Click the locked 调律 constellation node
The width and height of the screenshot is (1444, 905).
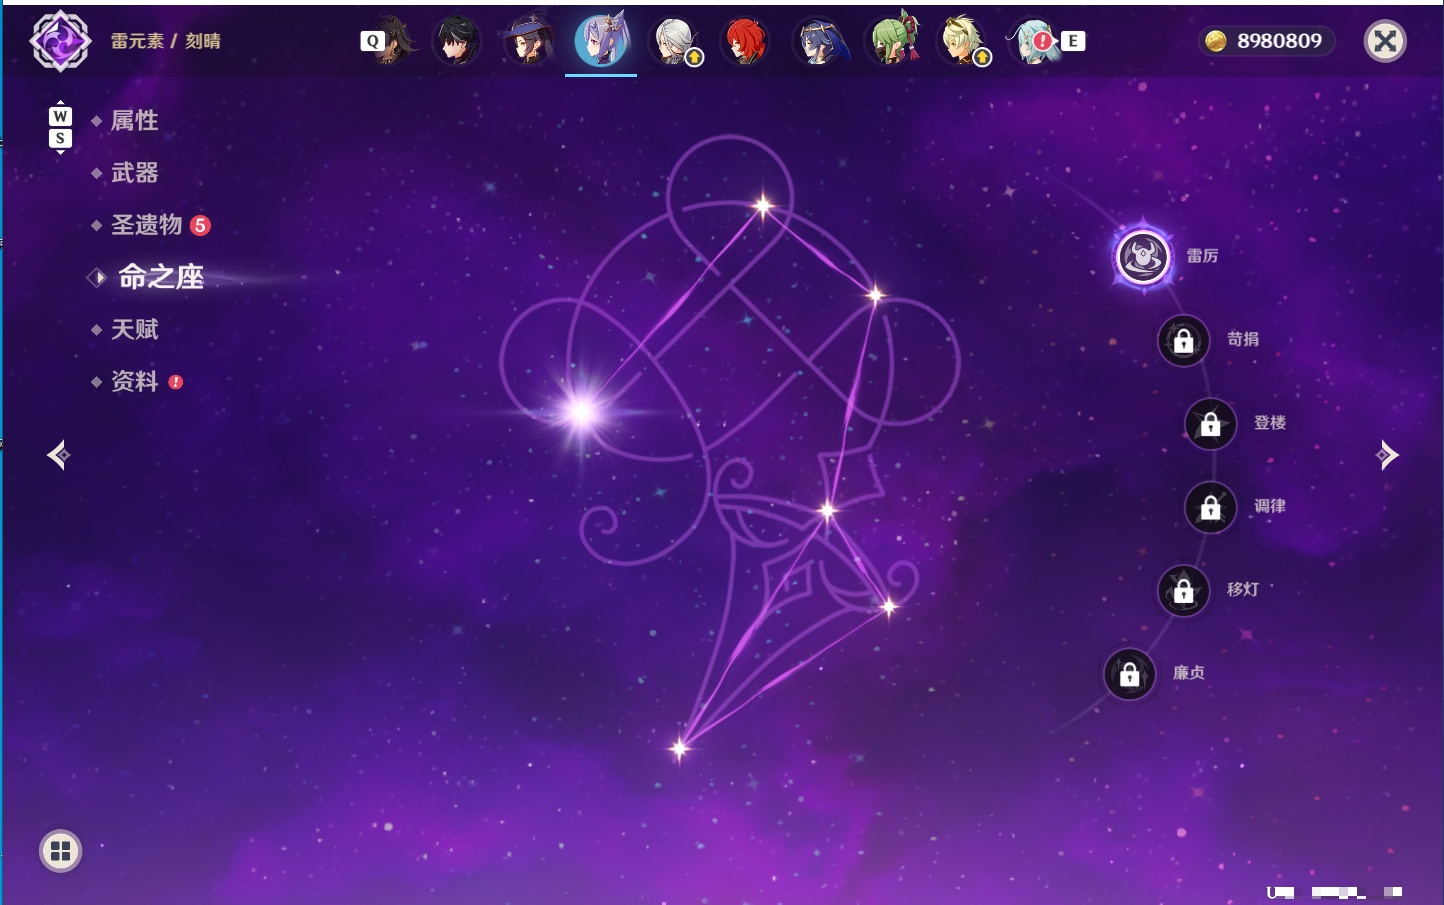pos(1211,507)
